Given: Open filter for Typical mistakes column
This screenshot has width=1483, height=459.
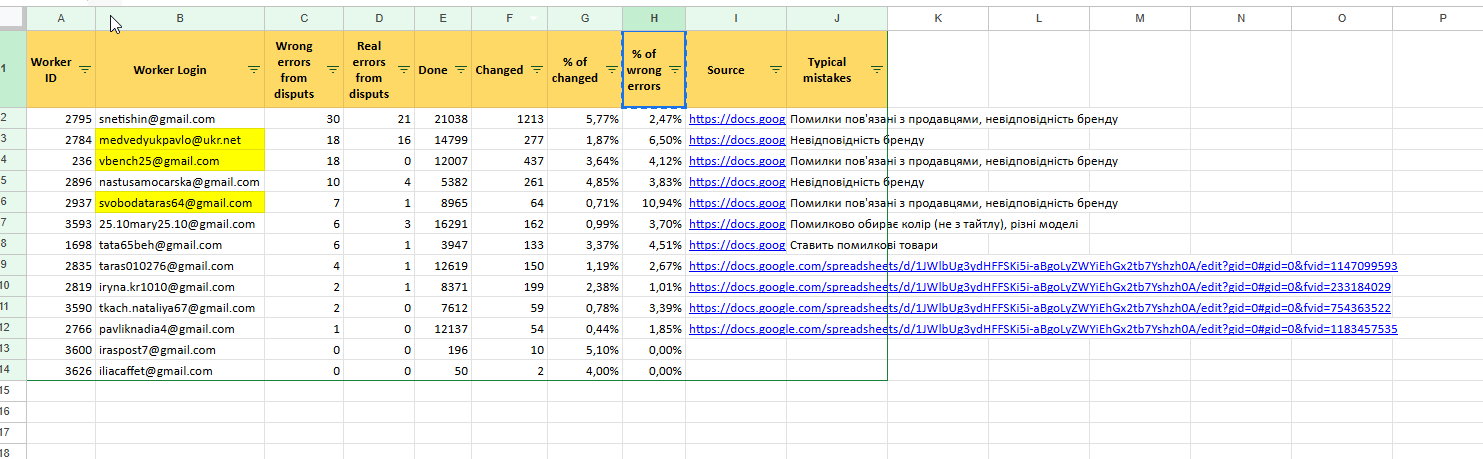Looking at the screenshot, I should (x=877, y=70).
